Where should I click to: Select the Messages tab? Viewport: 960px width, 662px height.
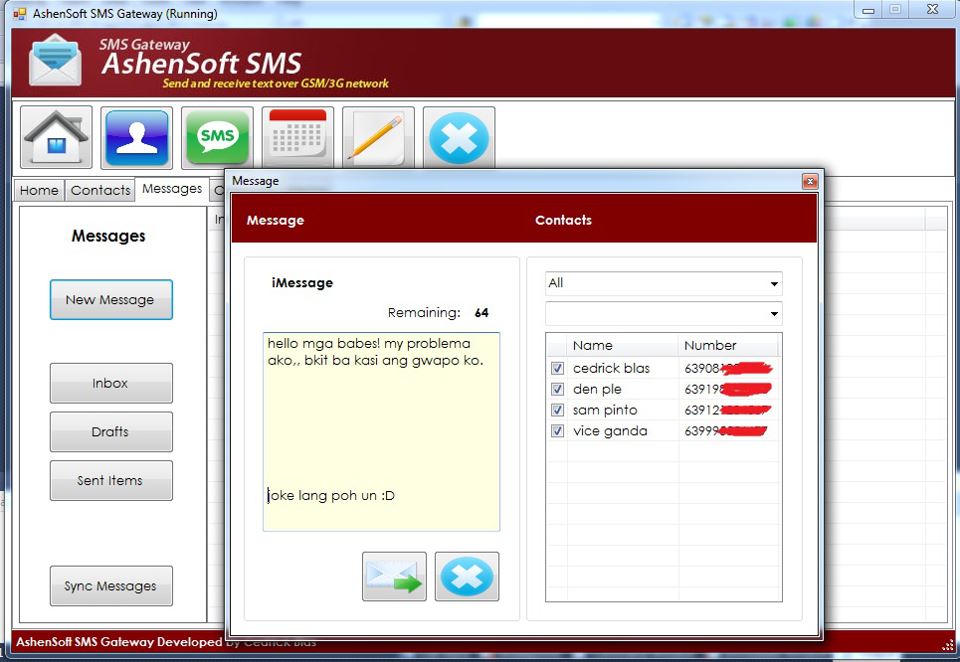point(172,189)
